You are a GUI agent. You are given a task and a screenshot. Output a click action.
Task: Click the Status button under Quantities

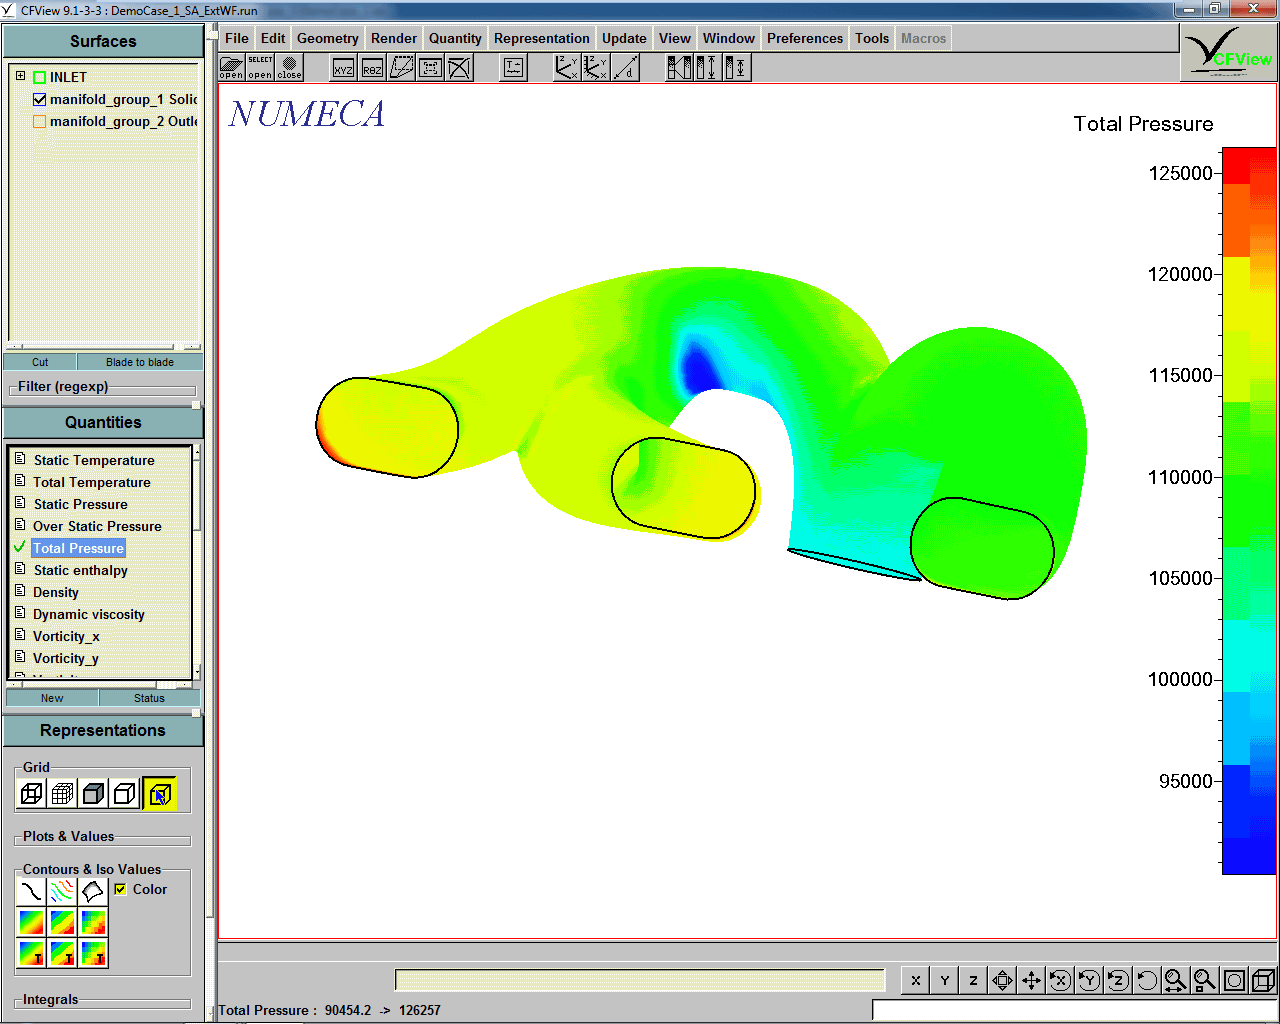click(148, 697)
